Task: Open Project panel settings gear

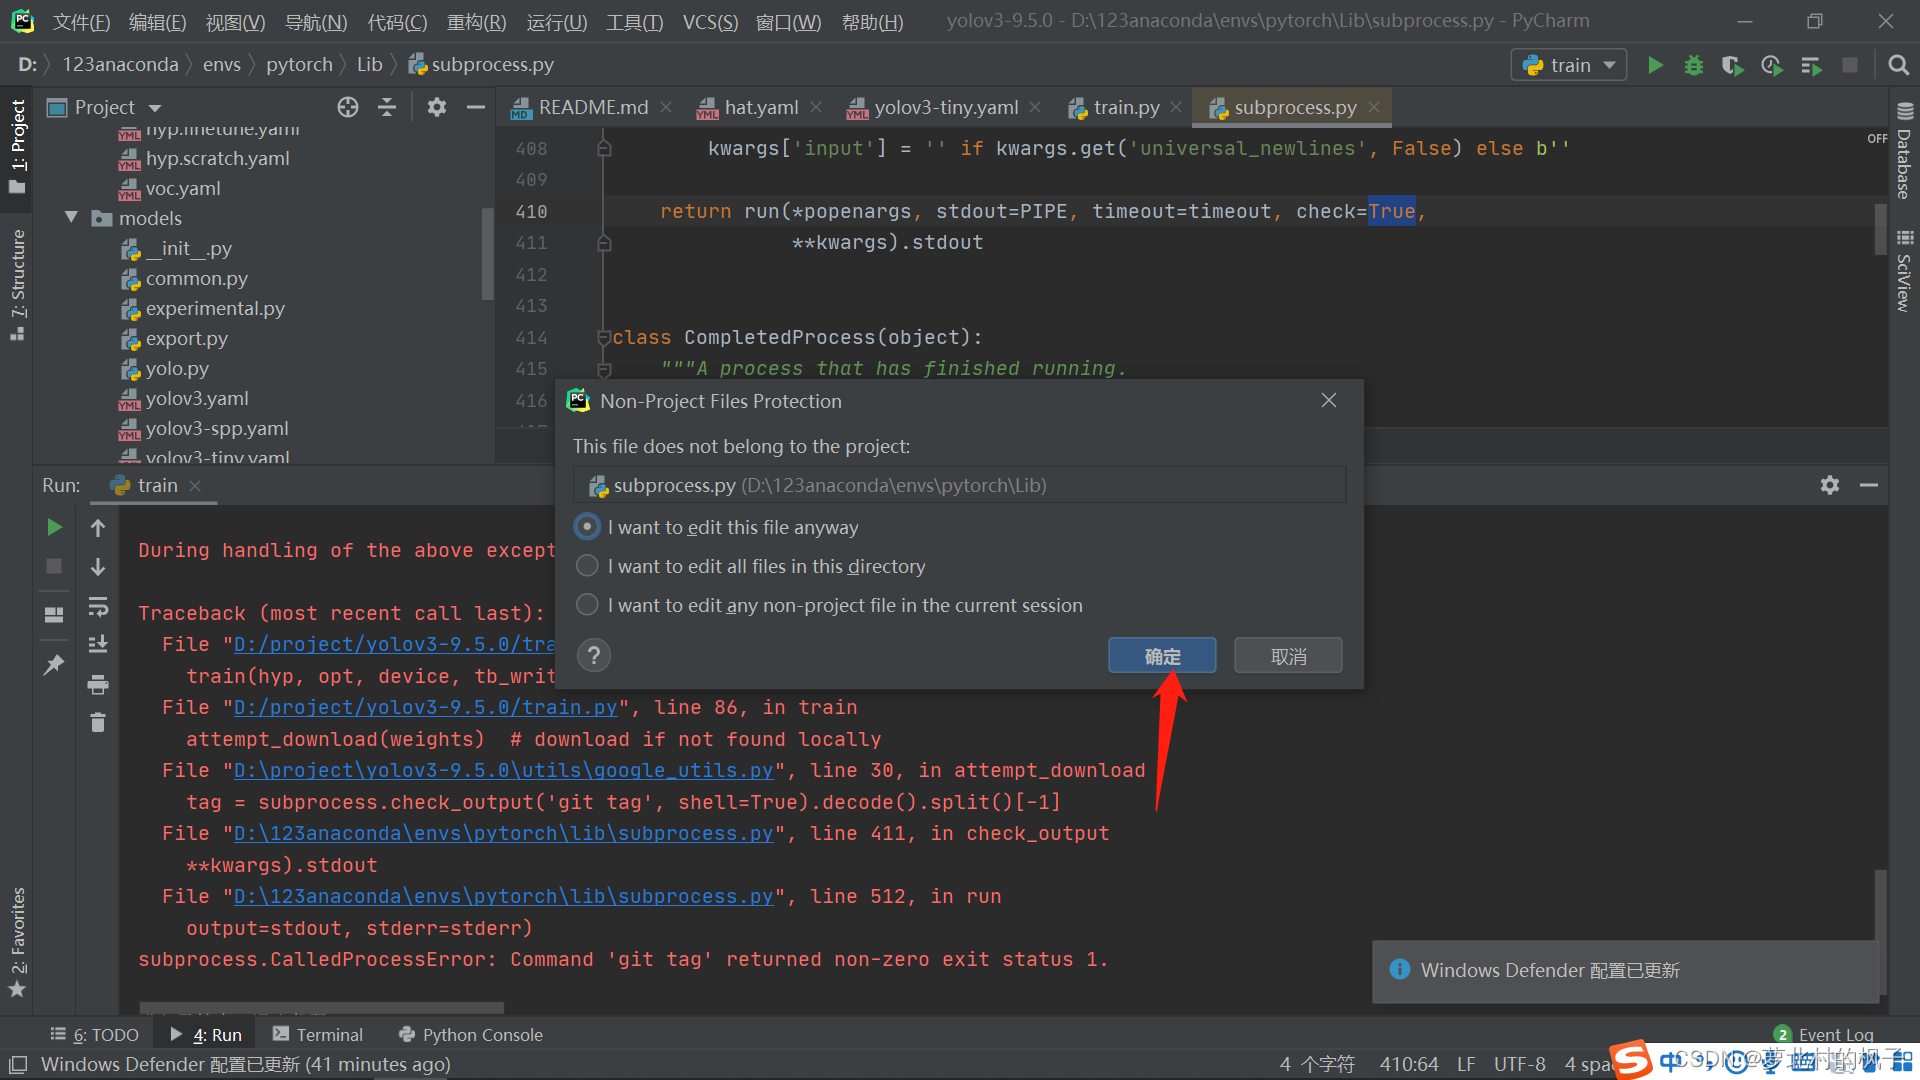Action: coord(436,107)
